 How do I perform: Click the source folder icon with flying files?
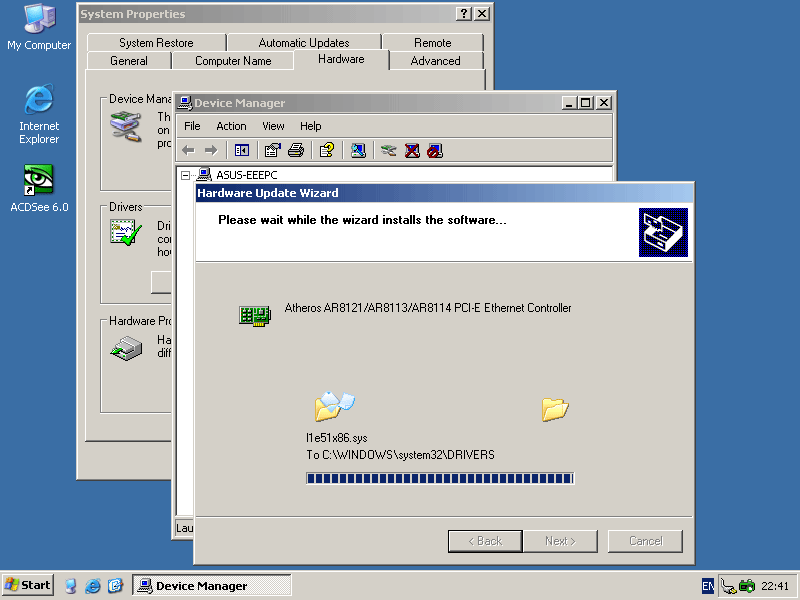(x=335, y=407)
